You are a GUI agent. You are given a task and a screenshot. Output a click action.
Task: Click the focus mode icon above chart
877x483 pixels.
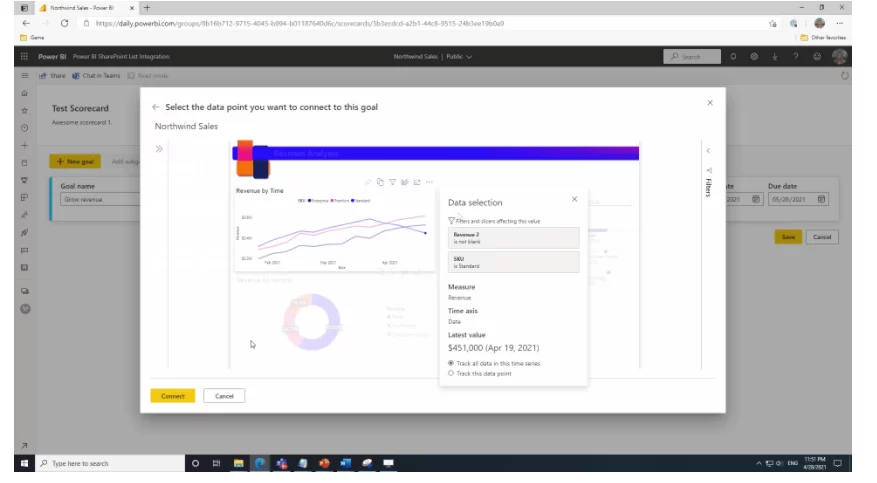(417, 182)
